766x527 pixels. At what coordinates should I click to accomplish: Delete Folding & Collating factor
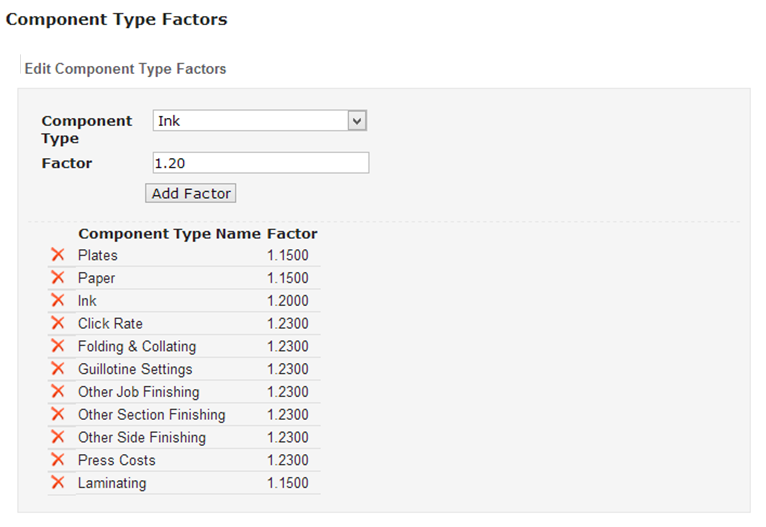pyautogui.click(x=57, y=346)
